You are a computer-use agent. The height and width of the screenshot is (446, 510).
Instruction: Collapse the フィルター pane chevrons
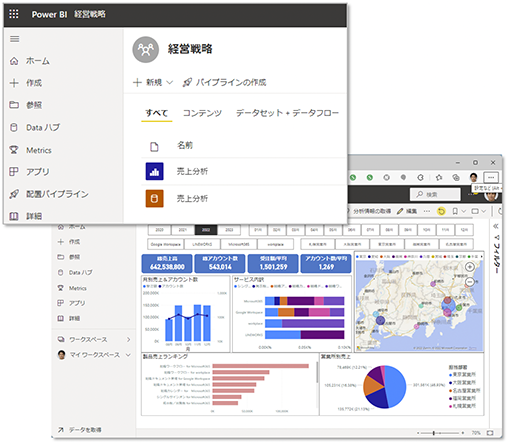(496, 226)
